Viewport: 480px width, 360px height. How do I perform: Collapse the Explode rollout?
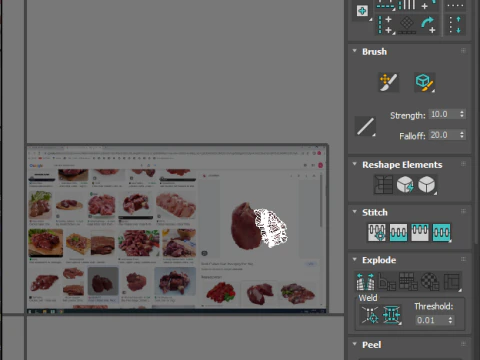(x=355, y=259)
